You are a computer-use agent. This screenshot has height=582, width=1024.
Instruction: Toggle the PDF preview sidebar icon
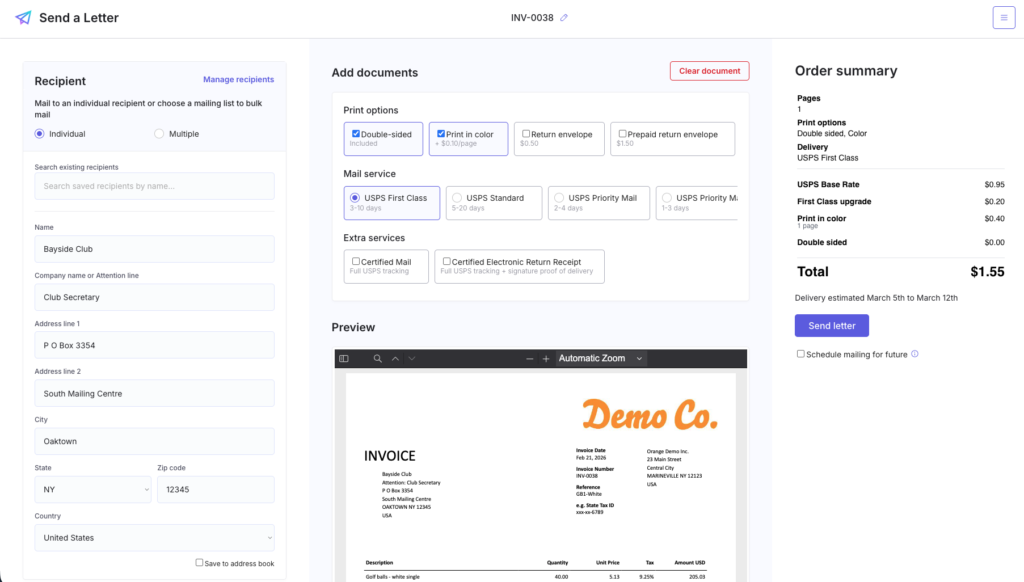click(344, 358)
